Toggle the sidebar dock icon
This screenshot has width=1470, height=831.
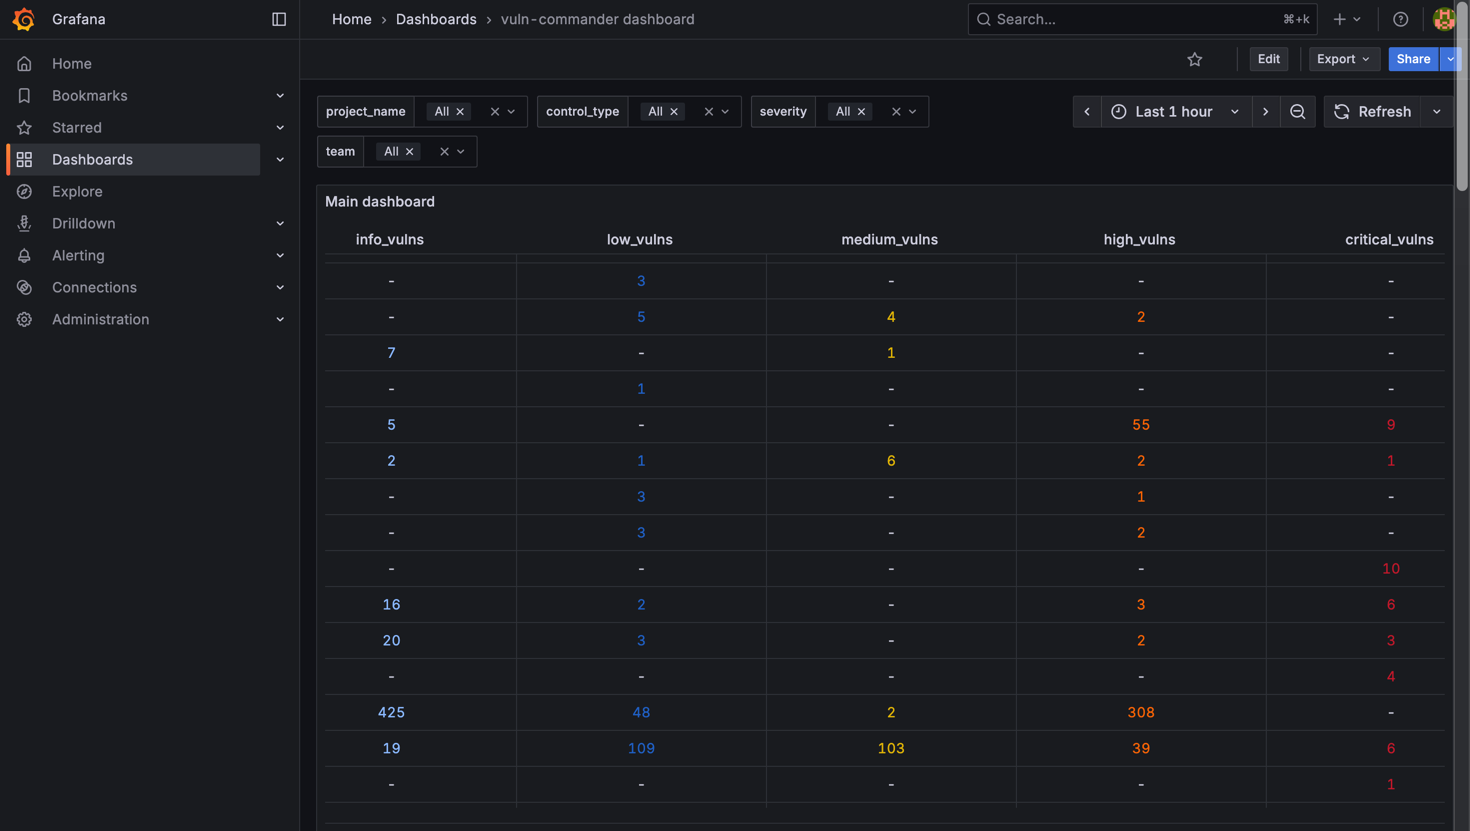[279, 19]
